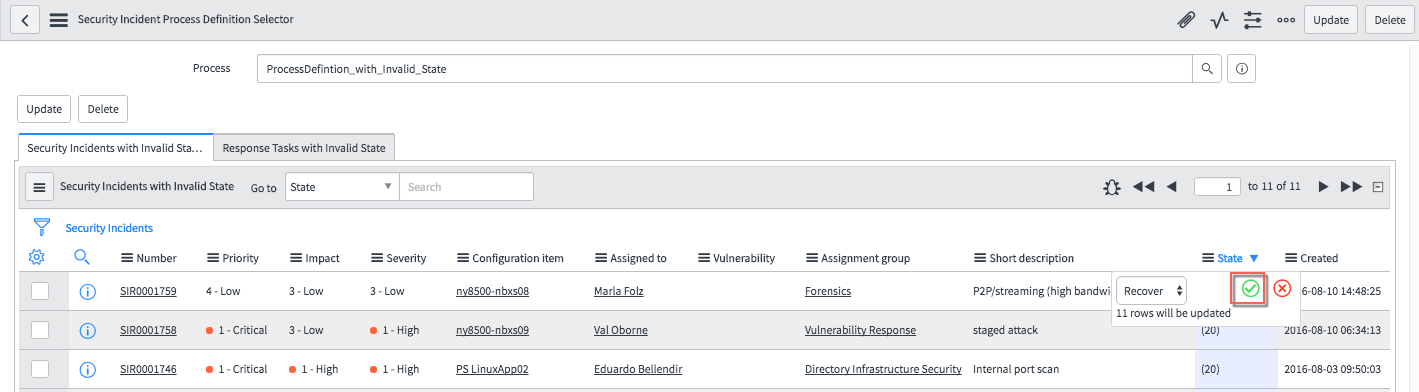
Task: Open the list controls hamburger menu
Action: (39, 186)
